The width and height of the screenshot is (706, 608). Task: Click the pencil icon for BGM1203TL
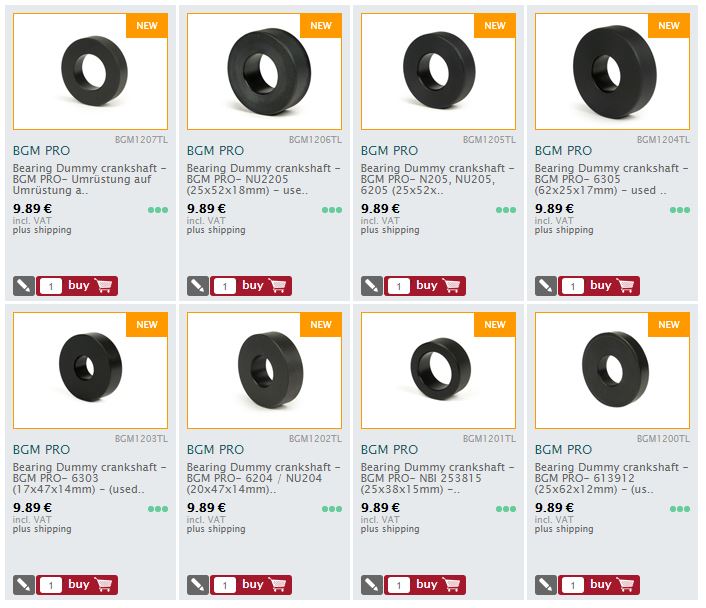click(x=24, y=585)
